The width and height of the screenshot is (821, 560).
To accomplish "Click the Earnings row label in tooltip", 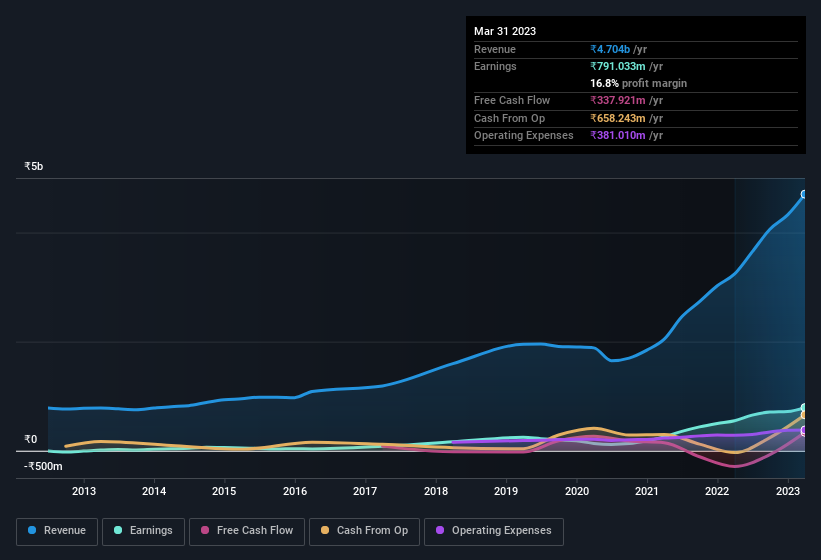I will click(495, 66).
